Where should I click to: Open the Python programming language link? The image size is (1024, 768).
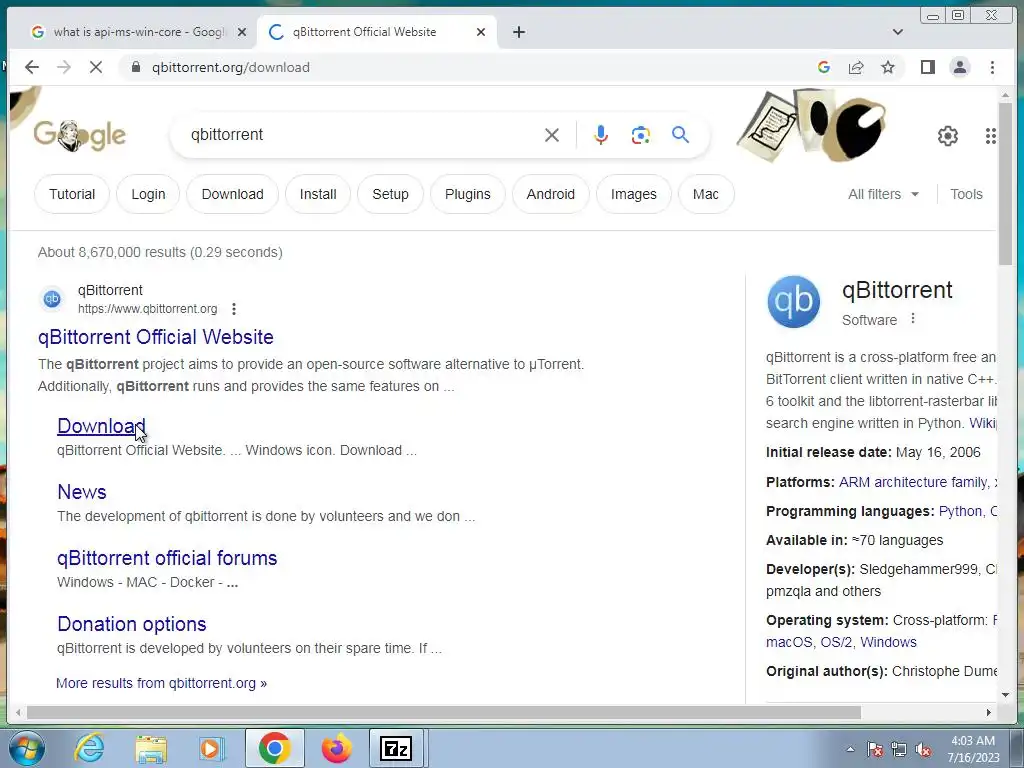click(960, 511)
